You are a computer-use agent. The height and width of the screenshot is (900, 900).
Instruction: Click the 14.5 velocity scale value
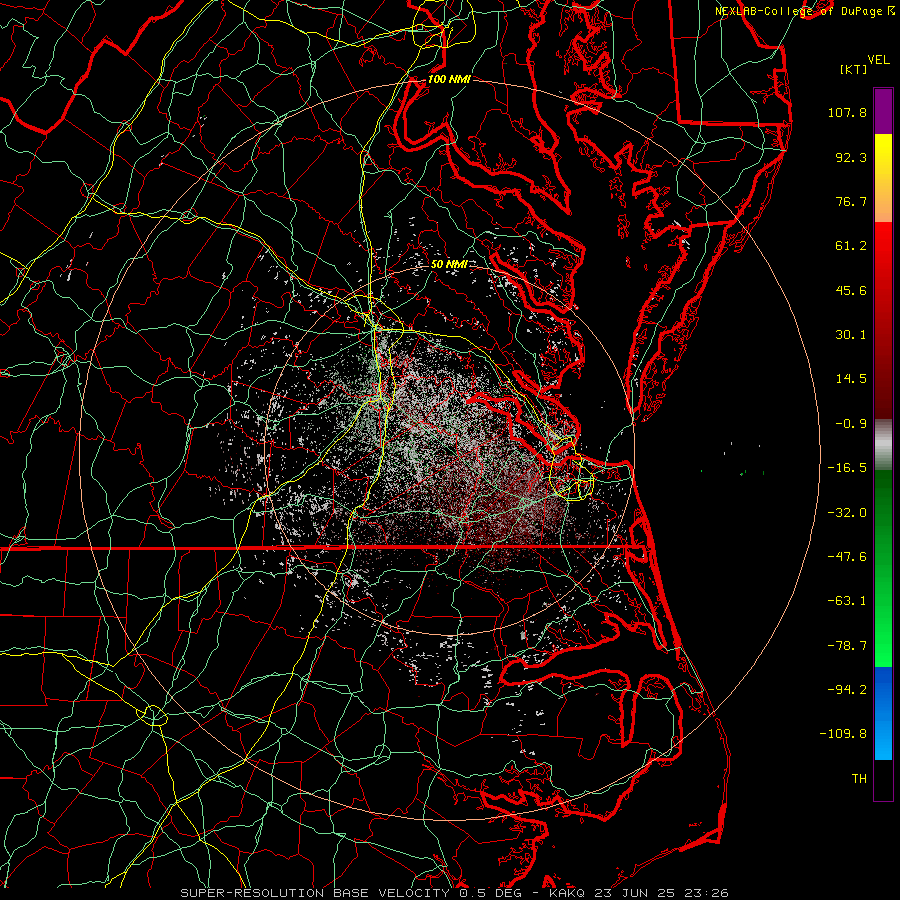[851, 379]
